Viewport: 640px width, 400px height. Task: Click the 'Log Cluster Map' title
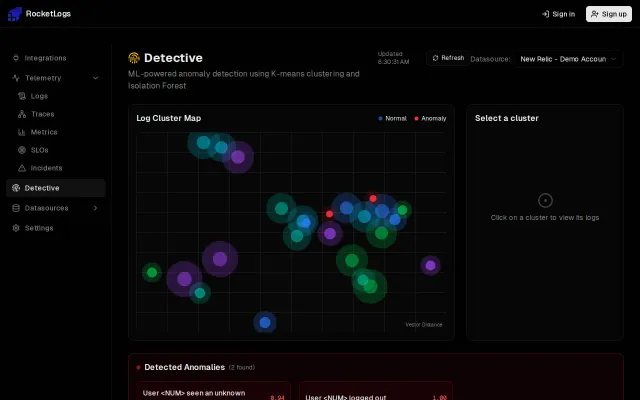coord(169,118)
